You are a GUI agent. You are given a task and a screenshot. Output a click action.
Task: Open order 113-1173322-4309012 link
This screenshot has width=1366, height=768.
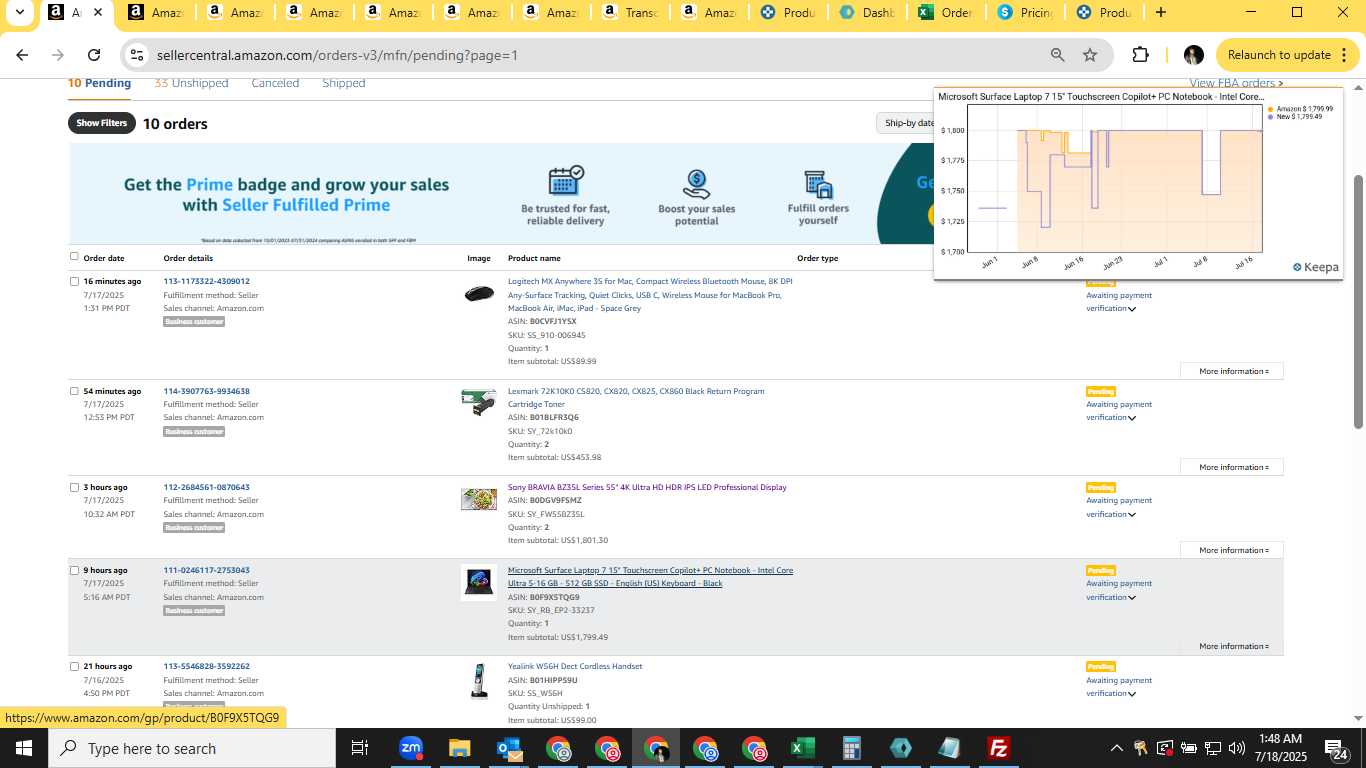tap(206, 281)
